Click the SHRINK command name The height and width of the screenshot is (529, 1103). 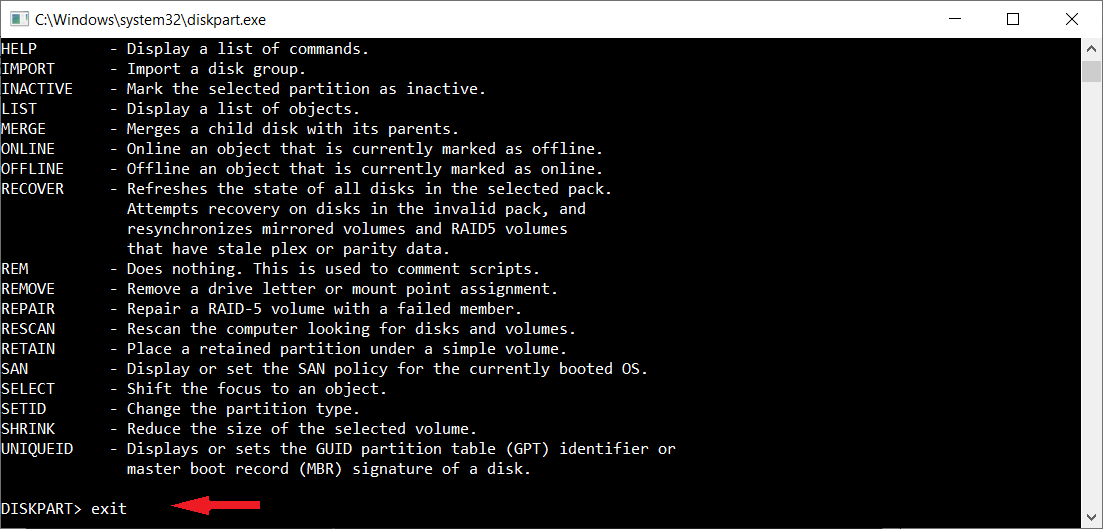pos(28,429)
